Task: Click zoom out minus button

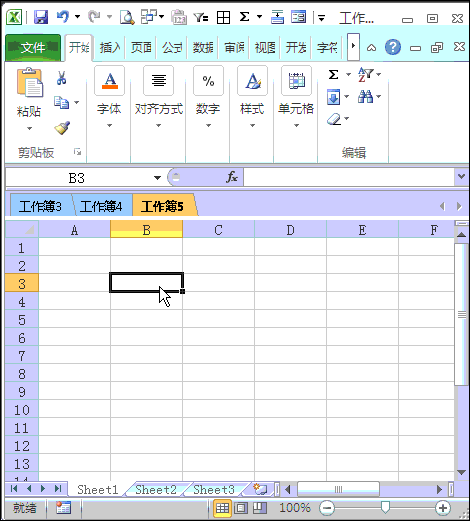Action: pyautogui.click(x=327, y=508)
